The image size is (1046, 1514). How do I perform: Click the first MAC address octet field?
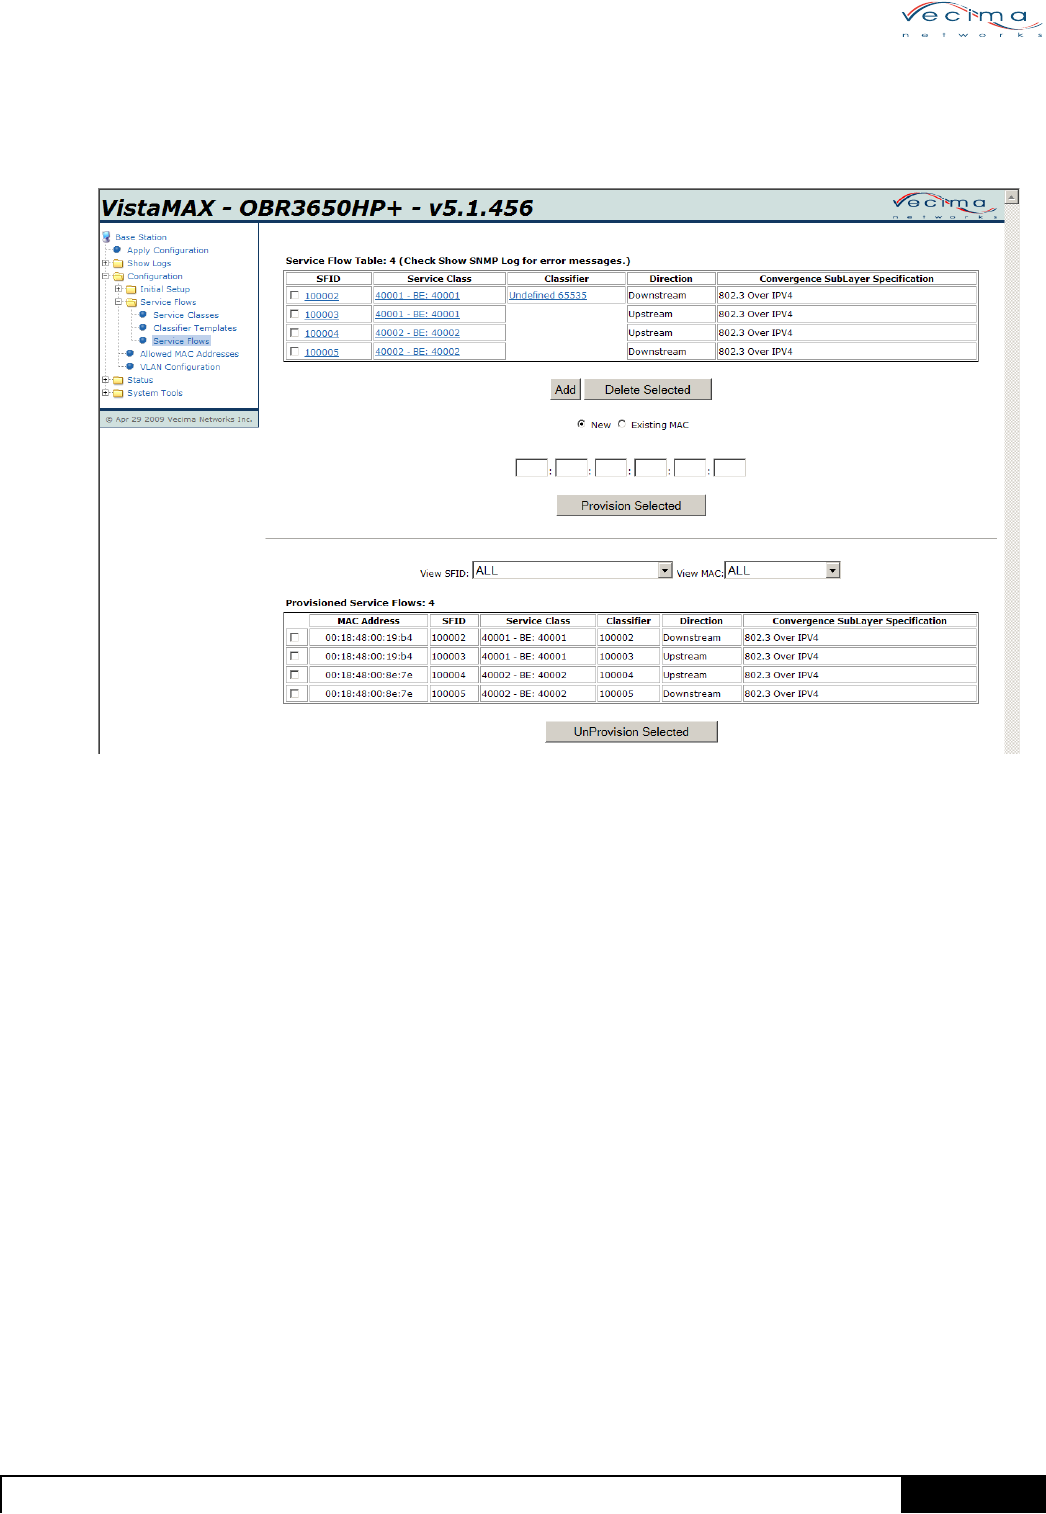tap(531, 468)
